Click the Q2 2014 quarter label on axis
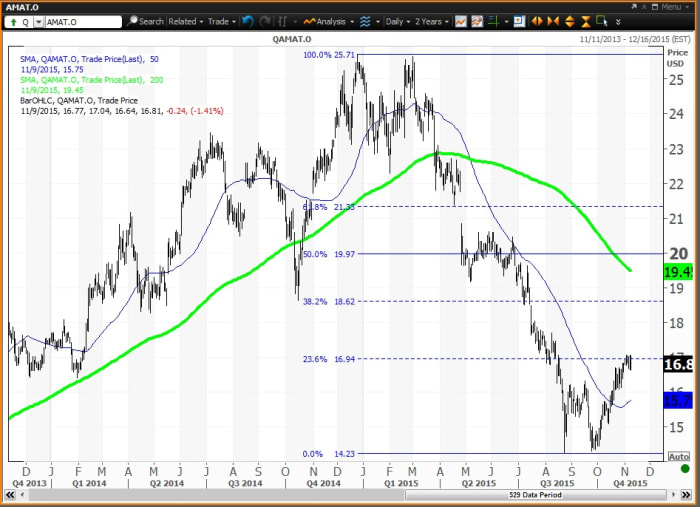 pos(167,483)
